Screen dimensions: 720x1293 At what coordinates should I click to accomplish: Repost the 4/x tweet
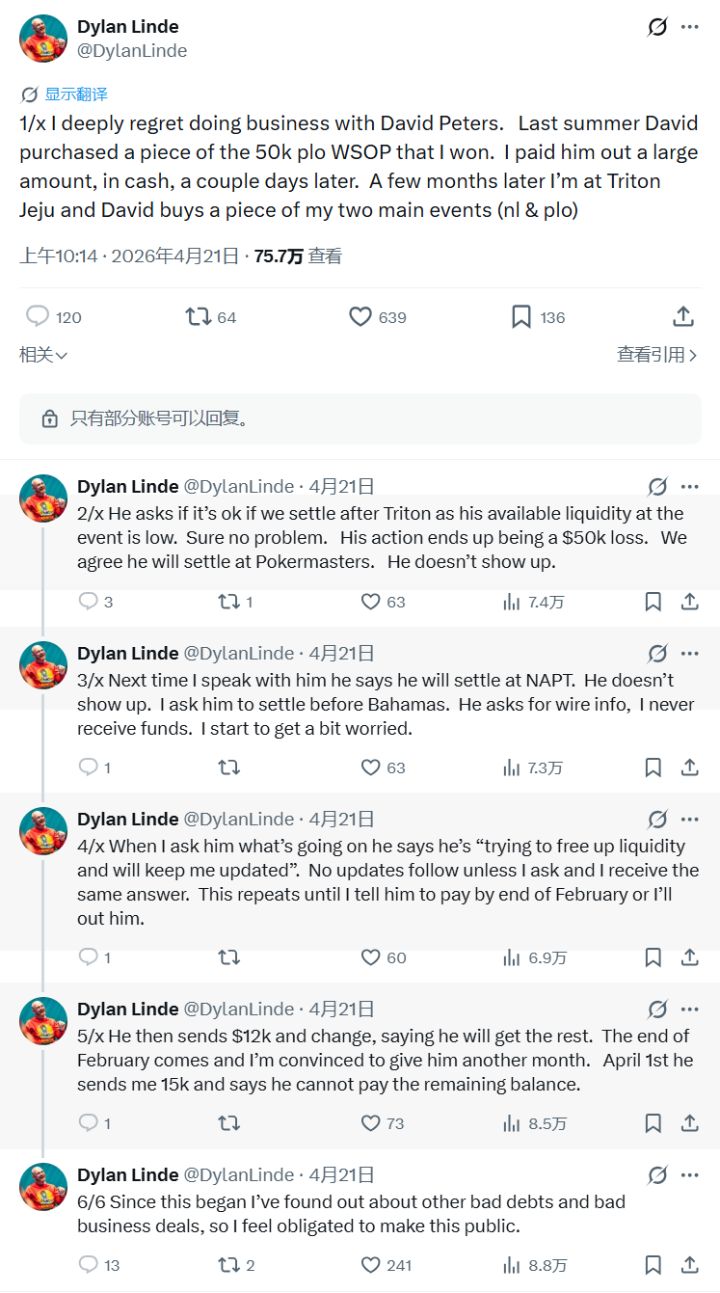pos(228,957)
